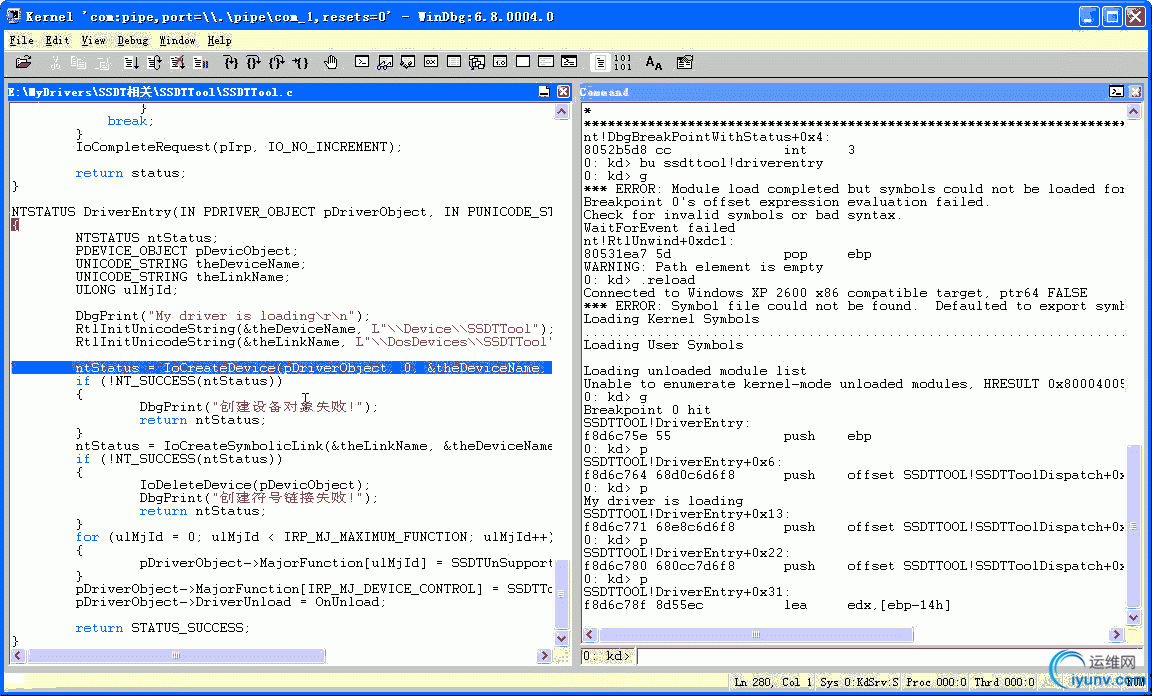Step out of the current function

click(277, 62)
